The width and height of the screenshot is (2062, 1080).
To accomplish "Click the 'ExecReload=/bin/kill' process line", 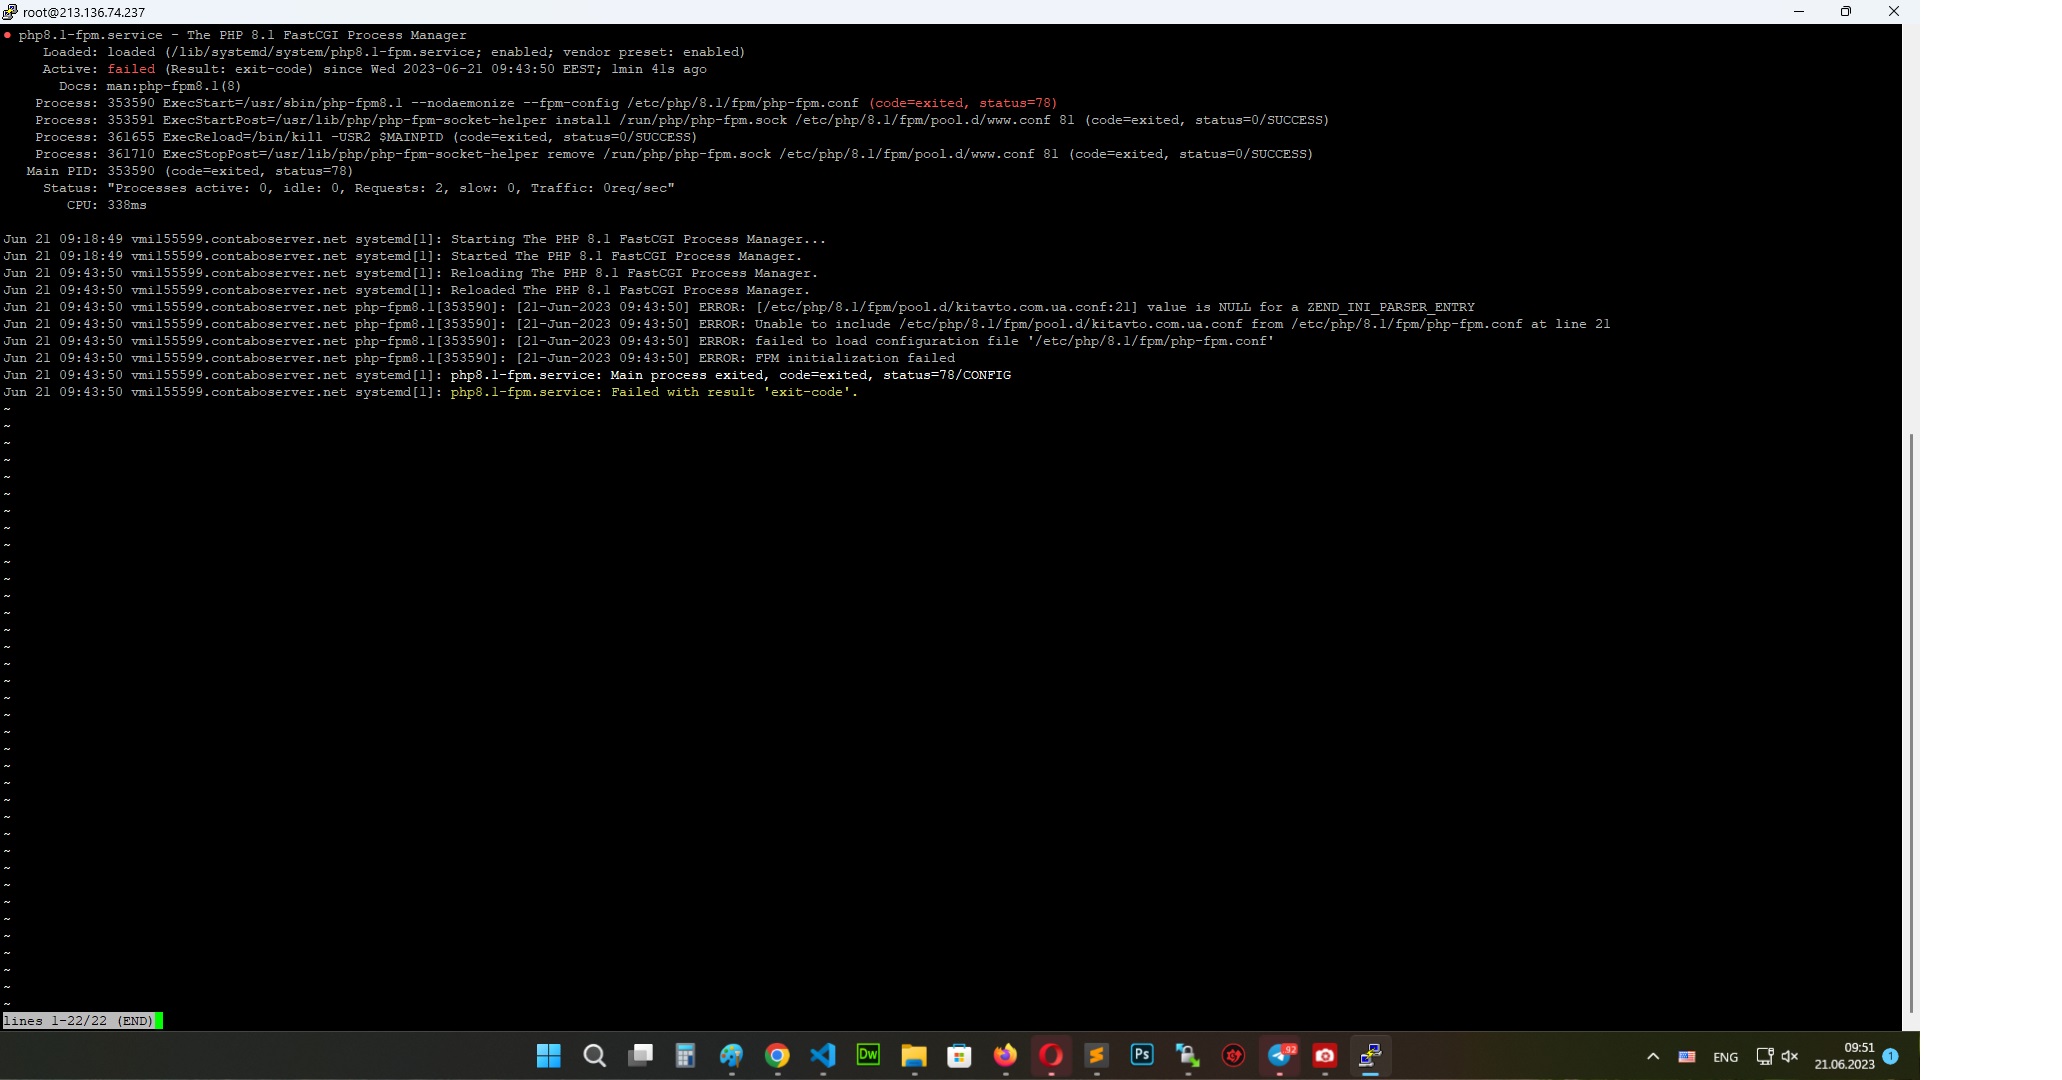I will 366,137.
